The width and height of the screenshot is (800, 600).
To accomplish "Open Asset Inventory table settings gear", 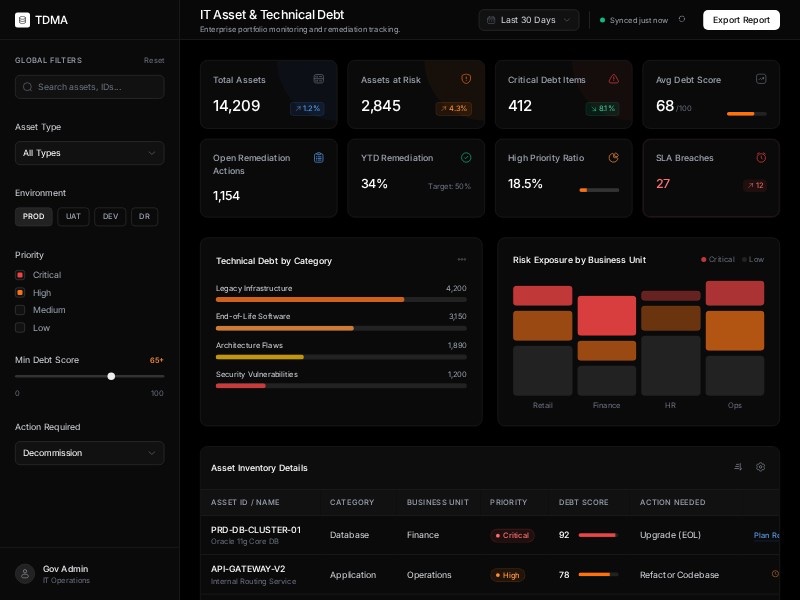I will click(760, 467).
